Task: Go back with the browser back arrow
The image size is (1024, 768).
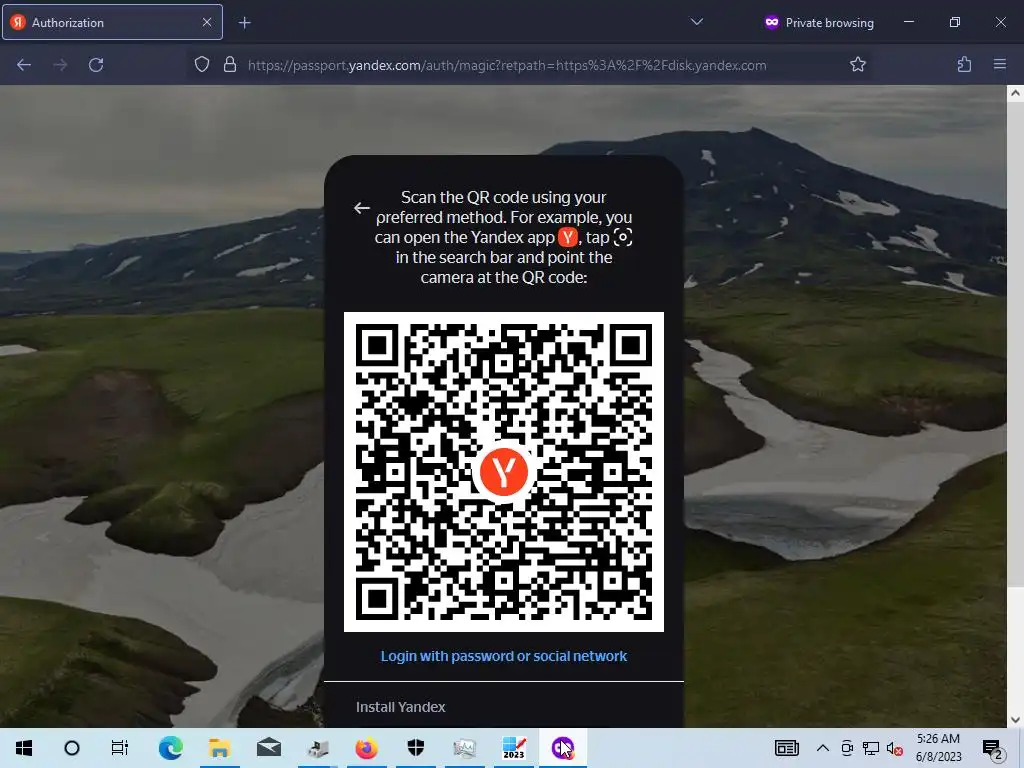Action: click(x=24, y=65)
